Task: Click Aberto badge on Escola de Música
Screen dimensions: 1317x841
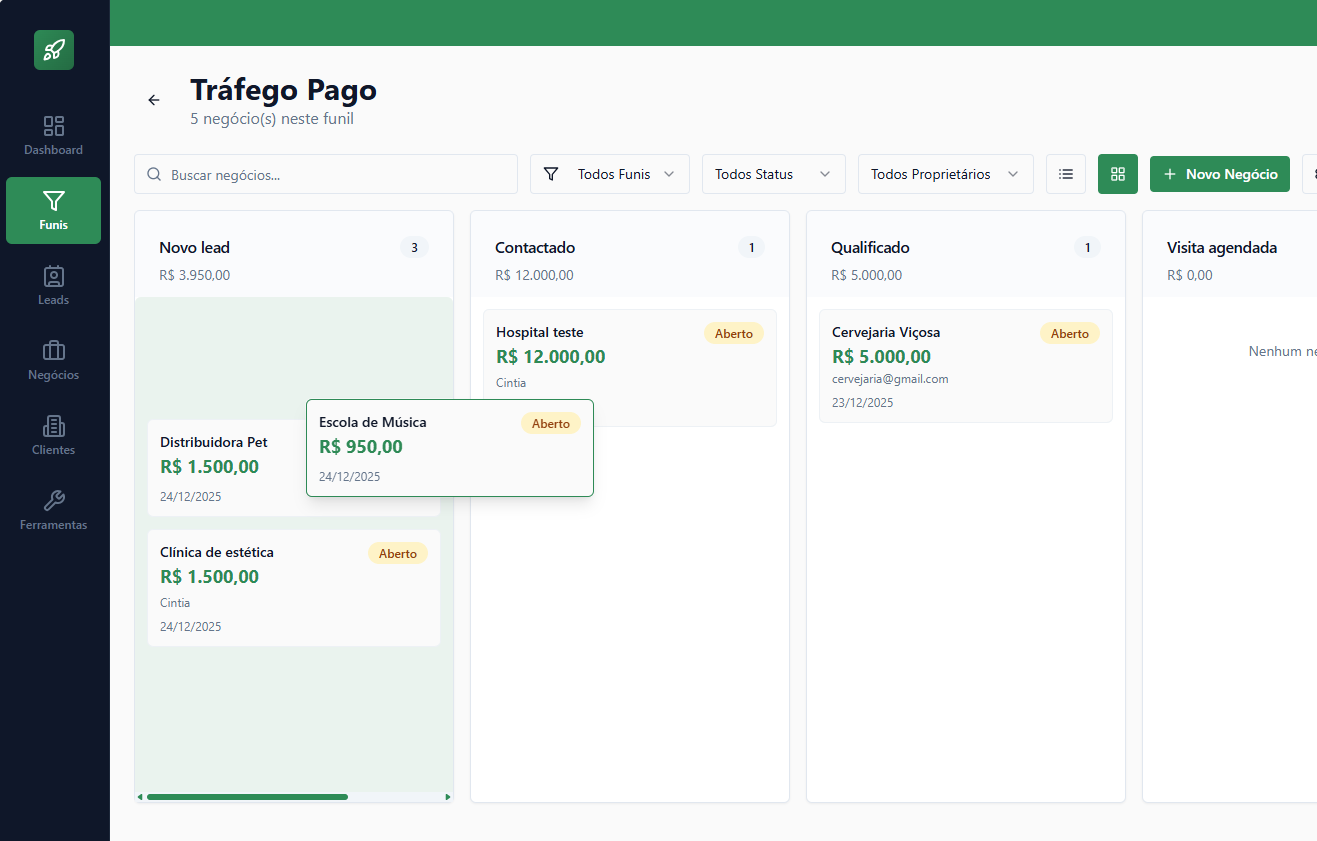Action: 551,423
